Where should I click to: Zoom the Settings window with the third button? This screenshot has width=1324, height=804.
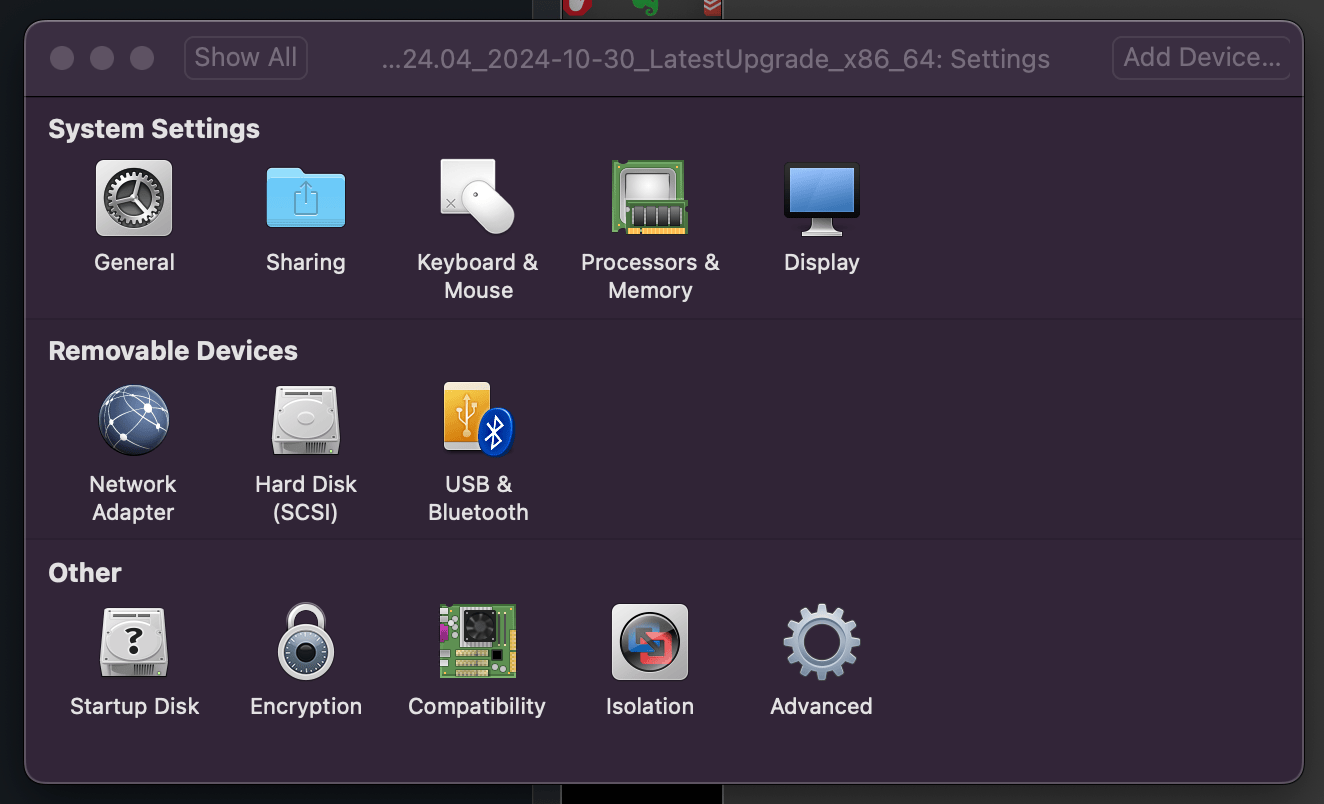(x=142, y=58)
